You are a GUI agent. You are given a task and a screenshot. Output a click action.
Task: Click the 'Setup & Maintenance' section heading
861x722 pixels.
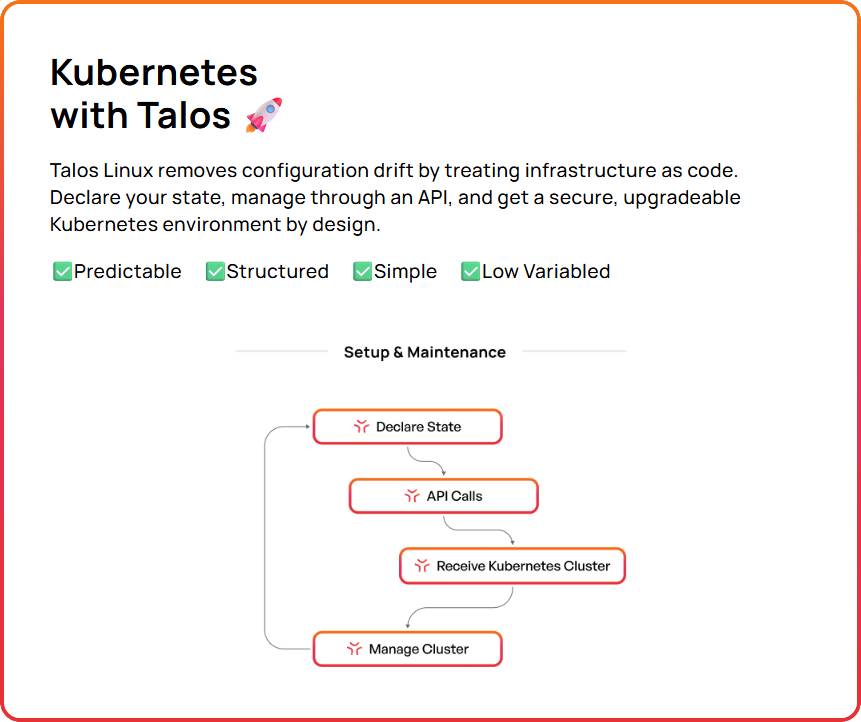tap(425, 352)
